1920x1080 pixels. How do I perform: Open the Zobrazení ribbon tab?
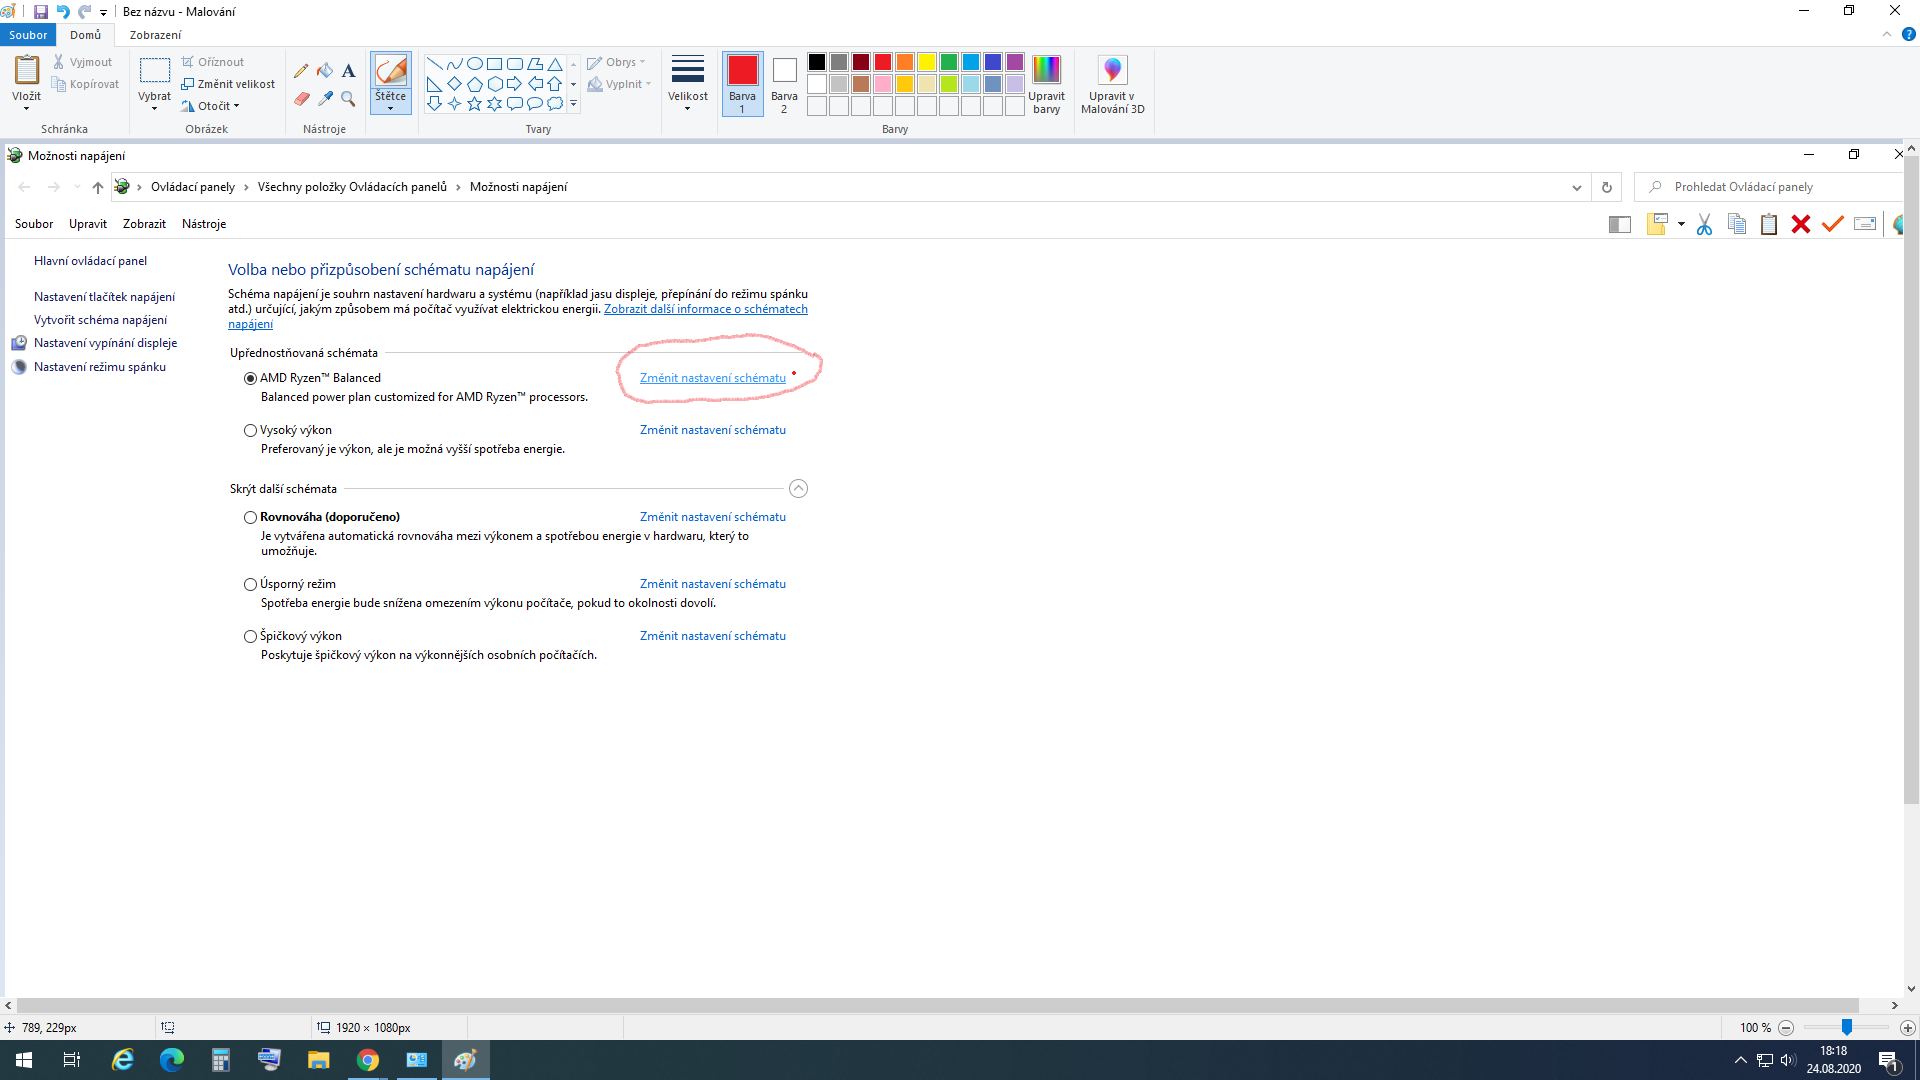pyautogui.click(x=155, y=35)
